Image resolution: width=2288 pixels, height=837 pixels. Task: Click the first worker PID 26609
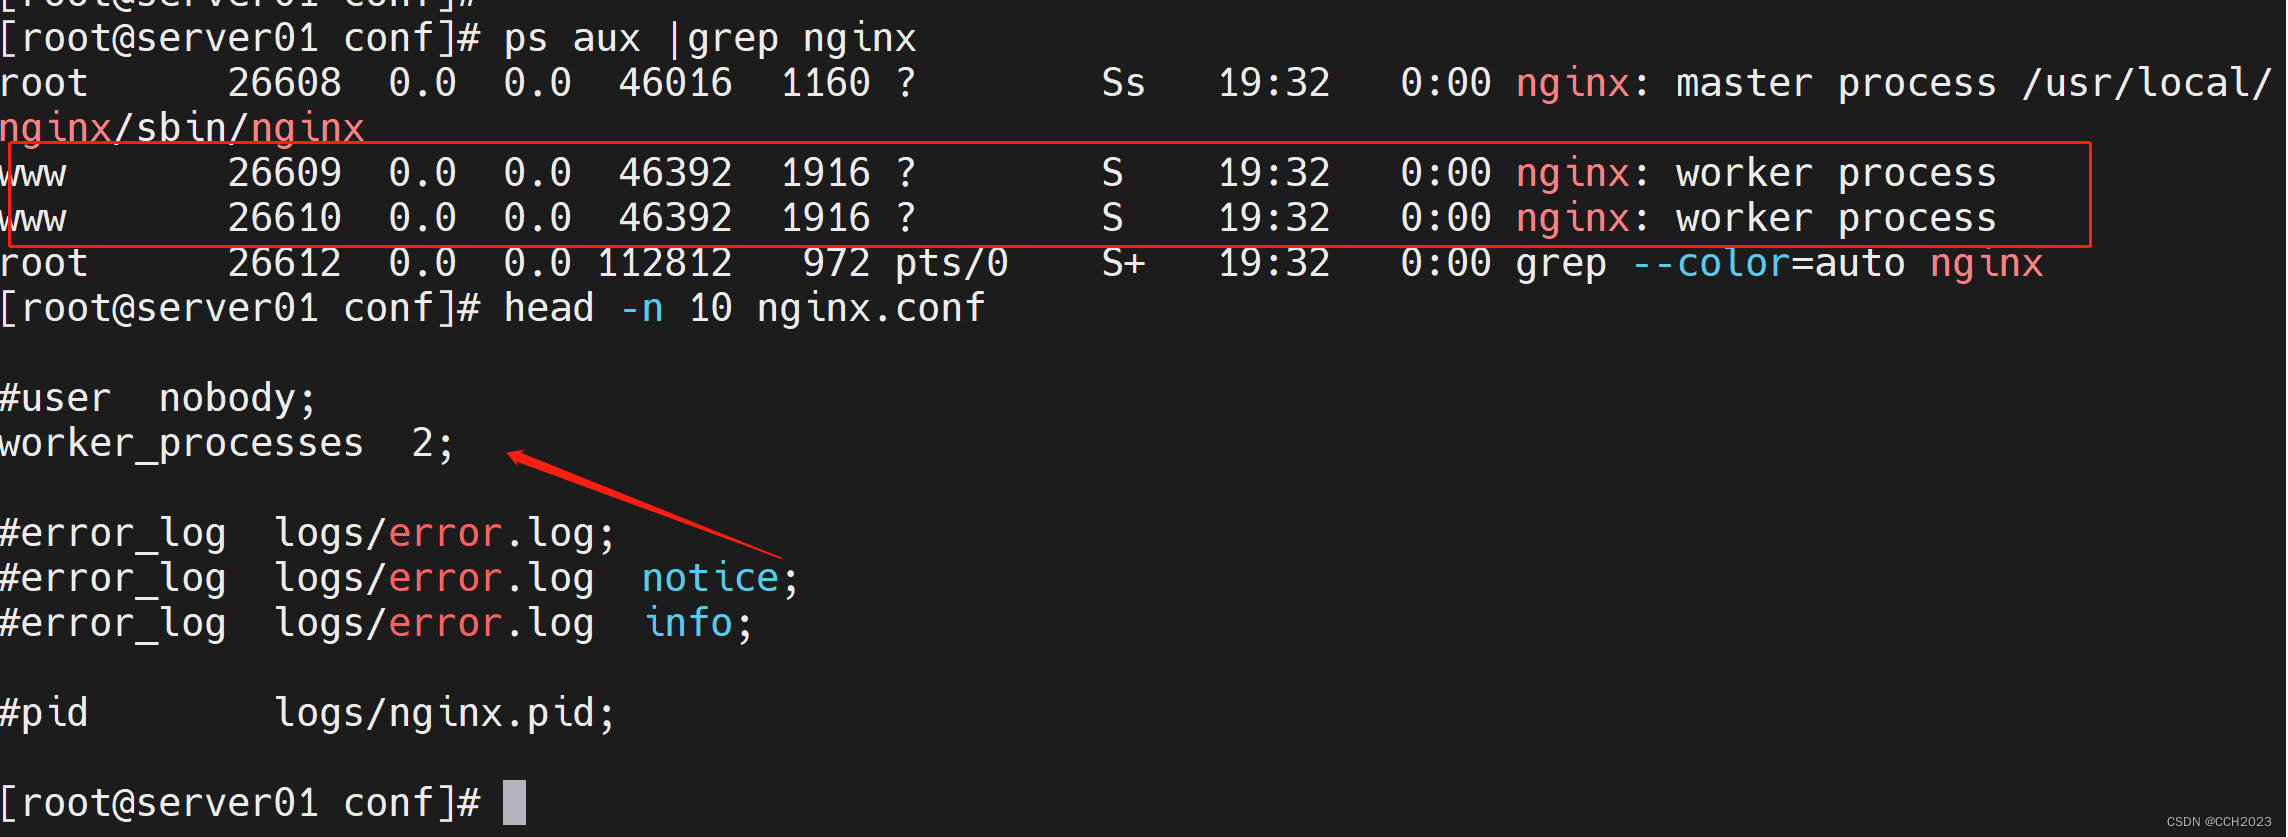284,173
